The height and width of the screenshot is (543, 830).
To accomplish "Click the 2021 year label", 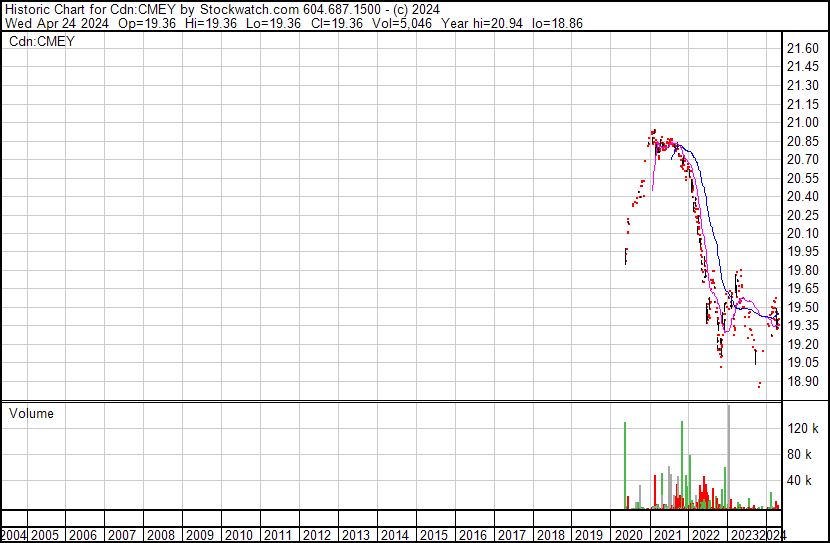I will click(667, 535).
